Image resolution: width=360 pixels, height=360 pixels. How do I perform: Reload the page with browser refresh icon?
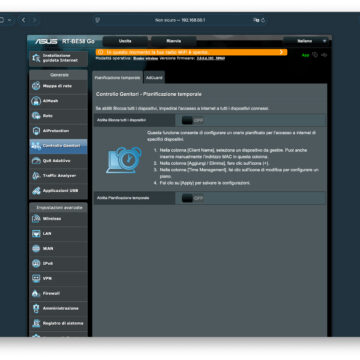(x=263, y=20)
